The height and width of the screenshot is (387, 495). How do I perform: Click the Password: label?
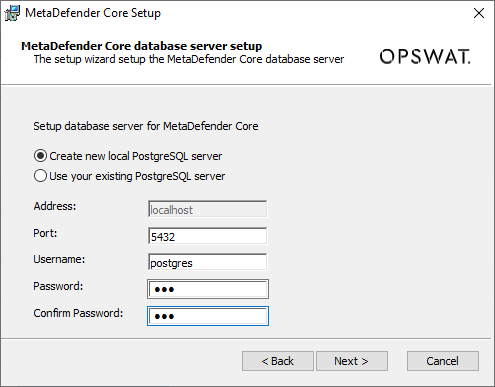click(x=58, y=286)
